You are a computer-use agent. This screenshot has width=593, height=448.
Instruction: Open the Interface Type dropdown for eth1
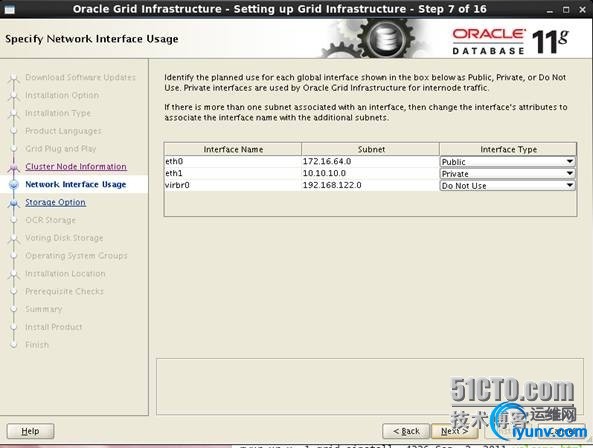tap(507, 174)
